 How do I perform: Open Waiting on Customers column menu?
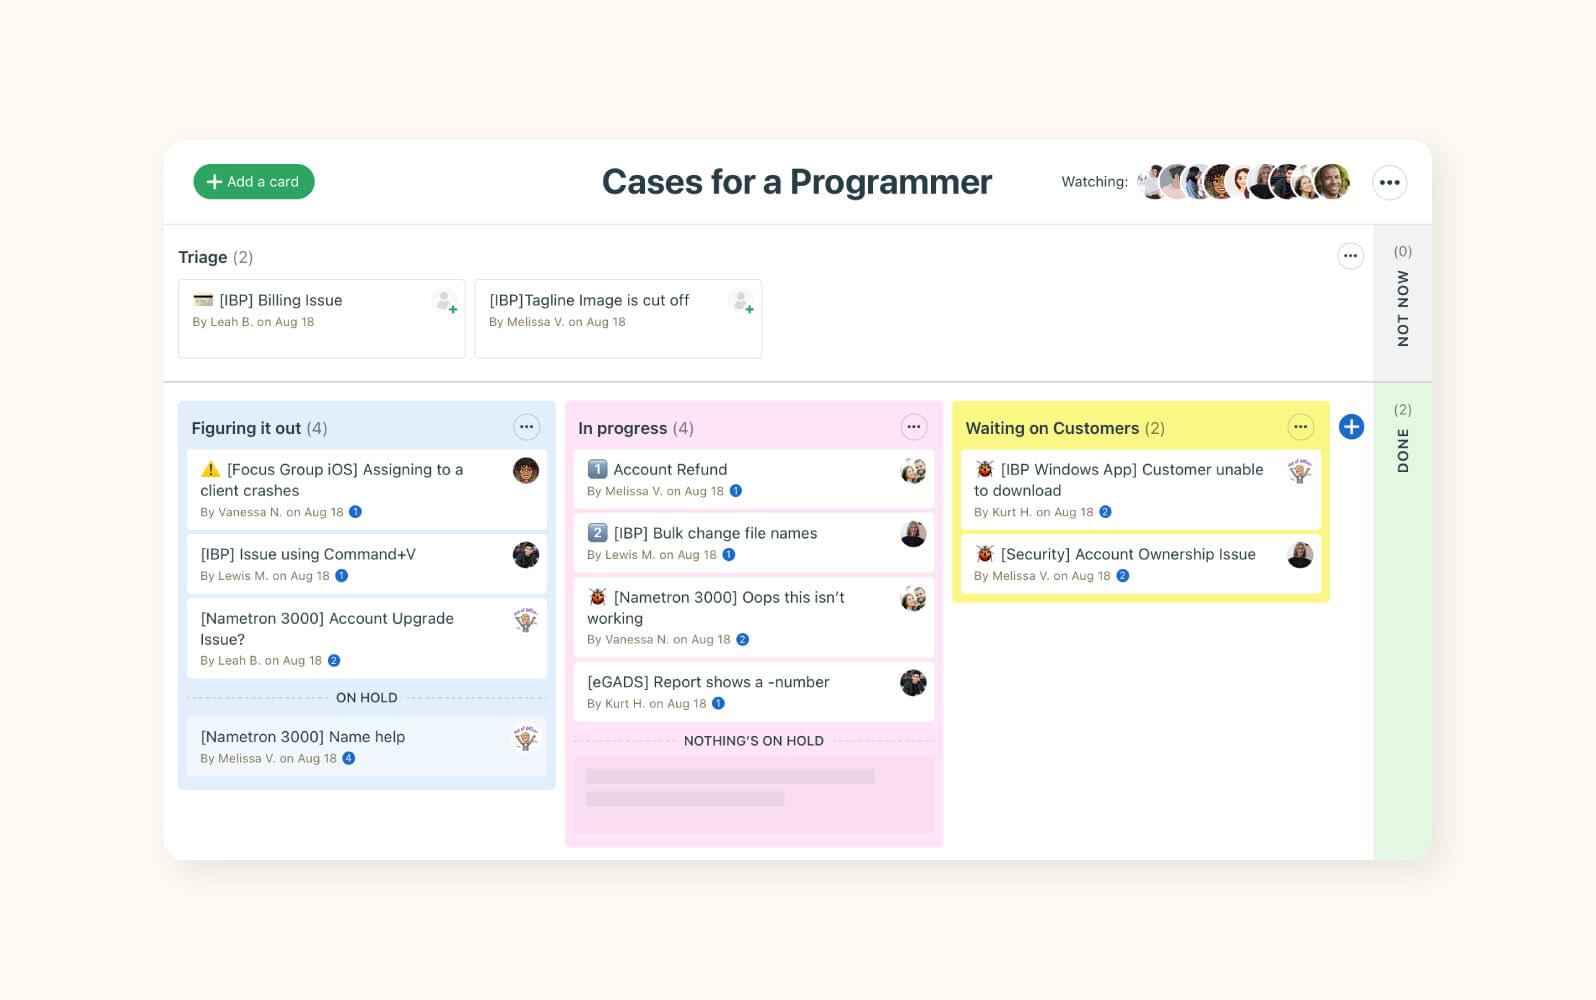point(1300,427)
